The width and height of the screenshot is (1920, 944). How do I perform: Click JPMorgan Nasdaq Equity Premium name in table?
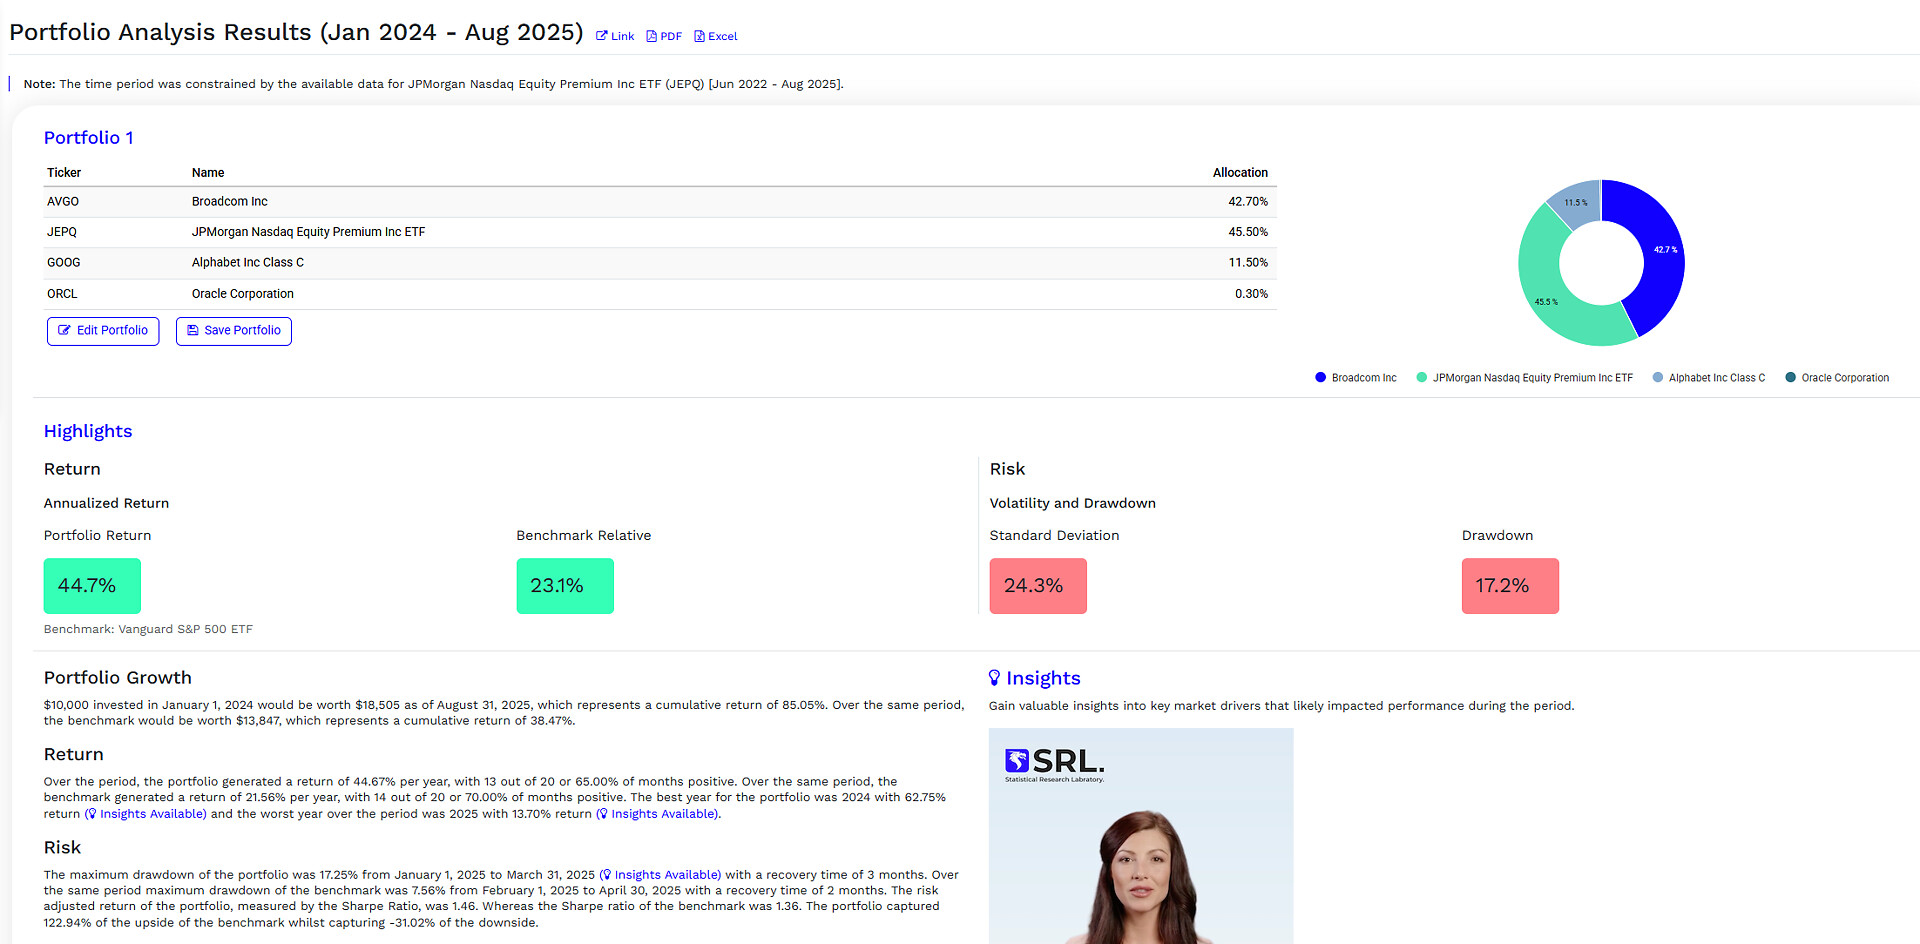click(309, 232)
